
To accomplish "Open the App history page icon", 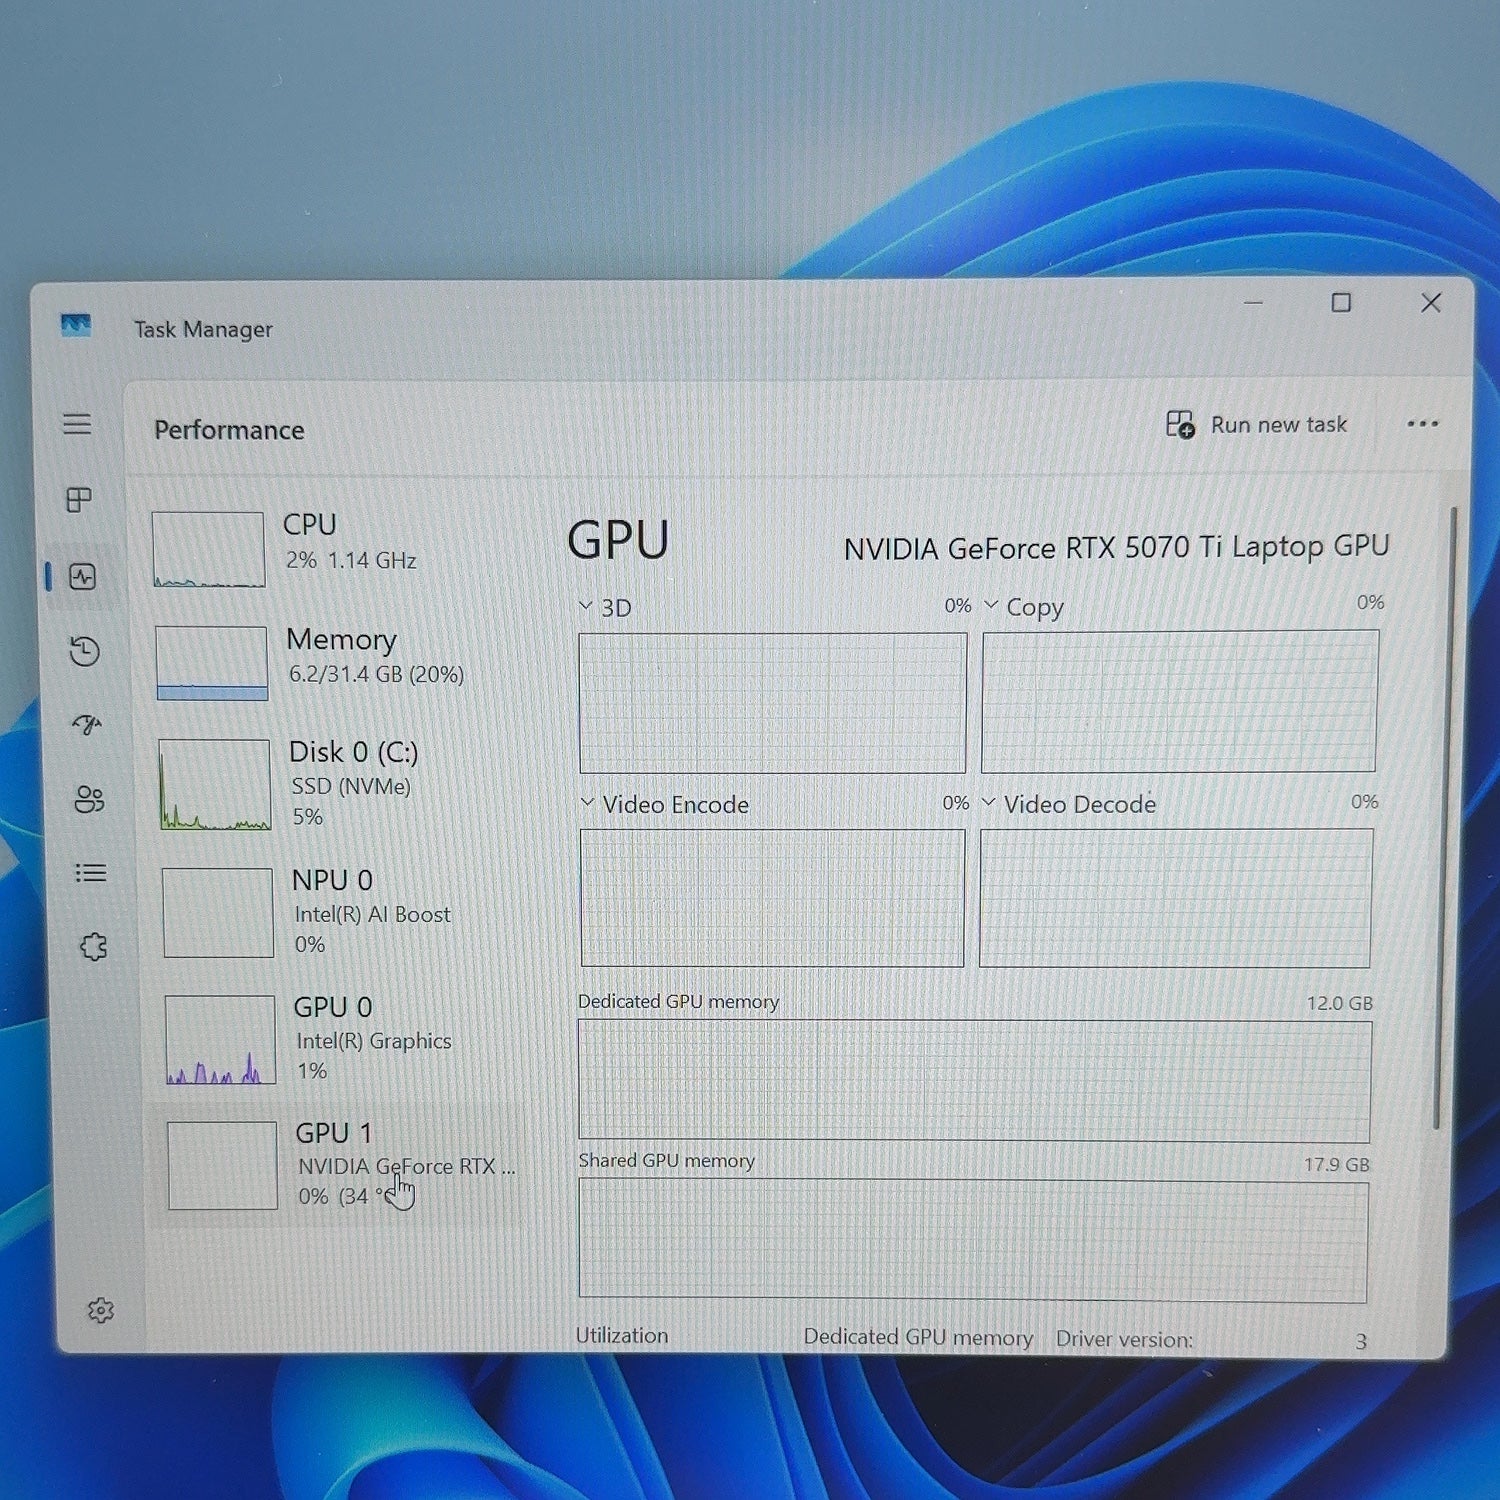I will (x=85, y=651).
